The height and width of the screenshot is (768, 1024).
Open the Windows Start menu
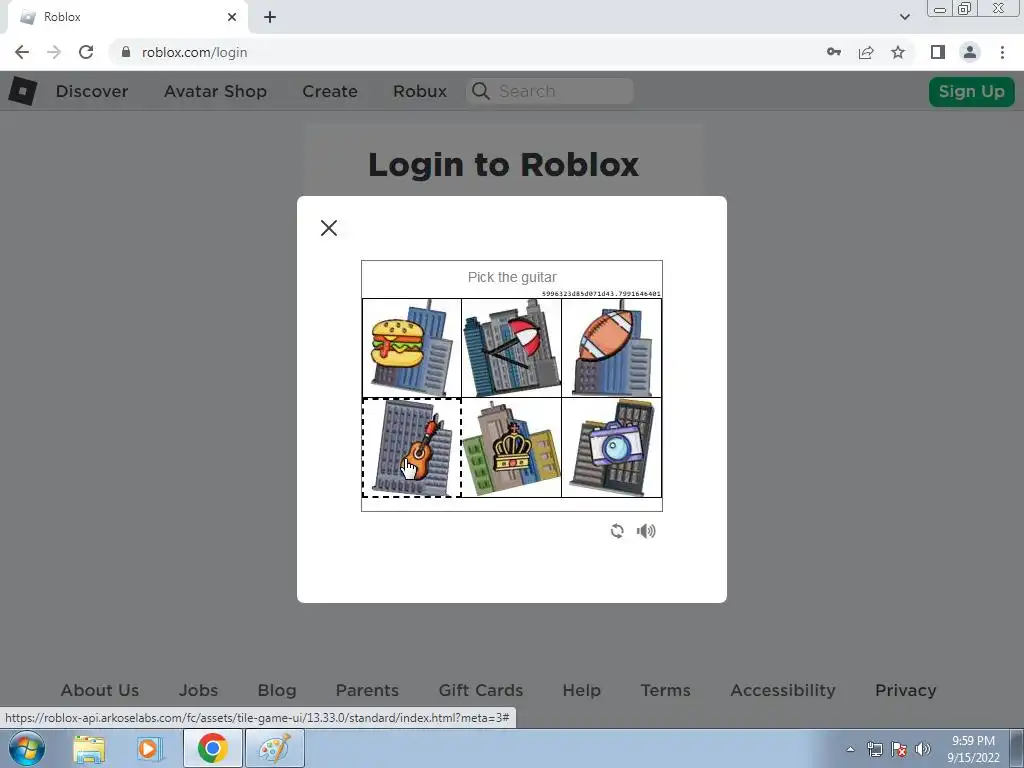[x=27, y=748]
